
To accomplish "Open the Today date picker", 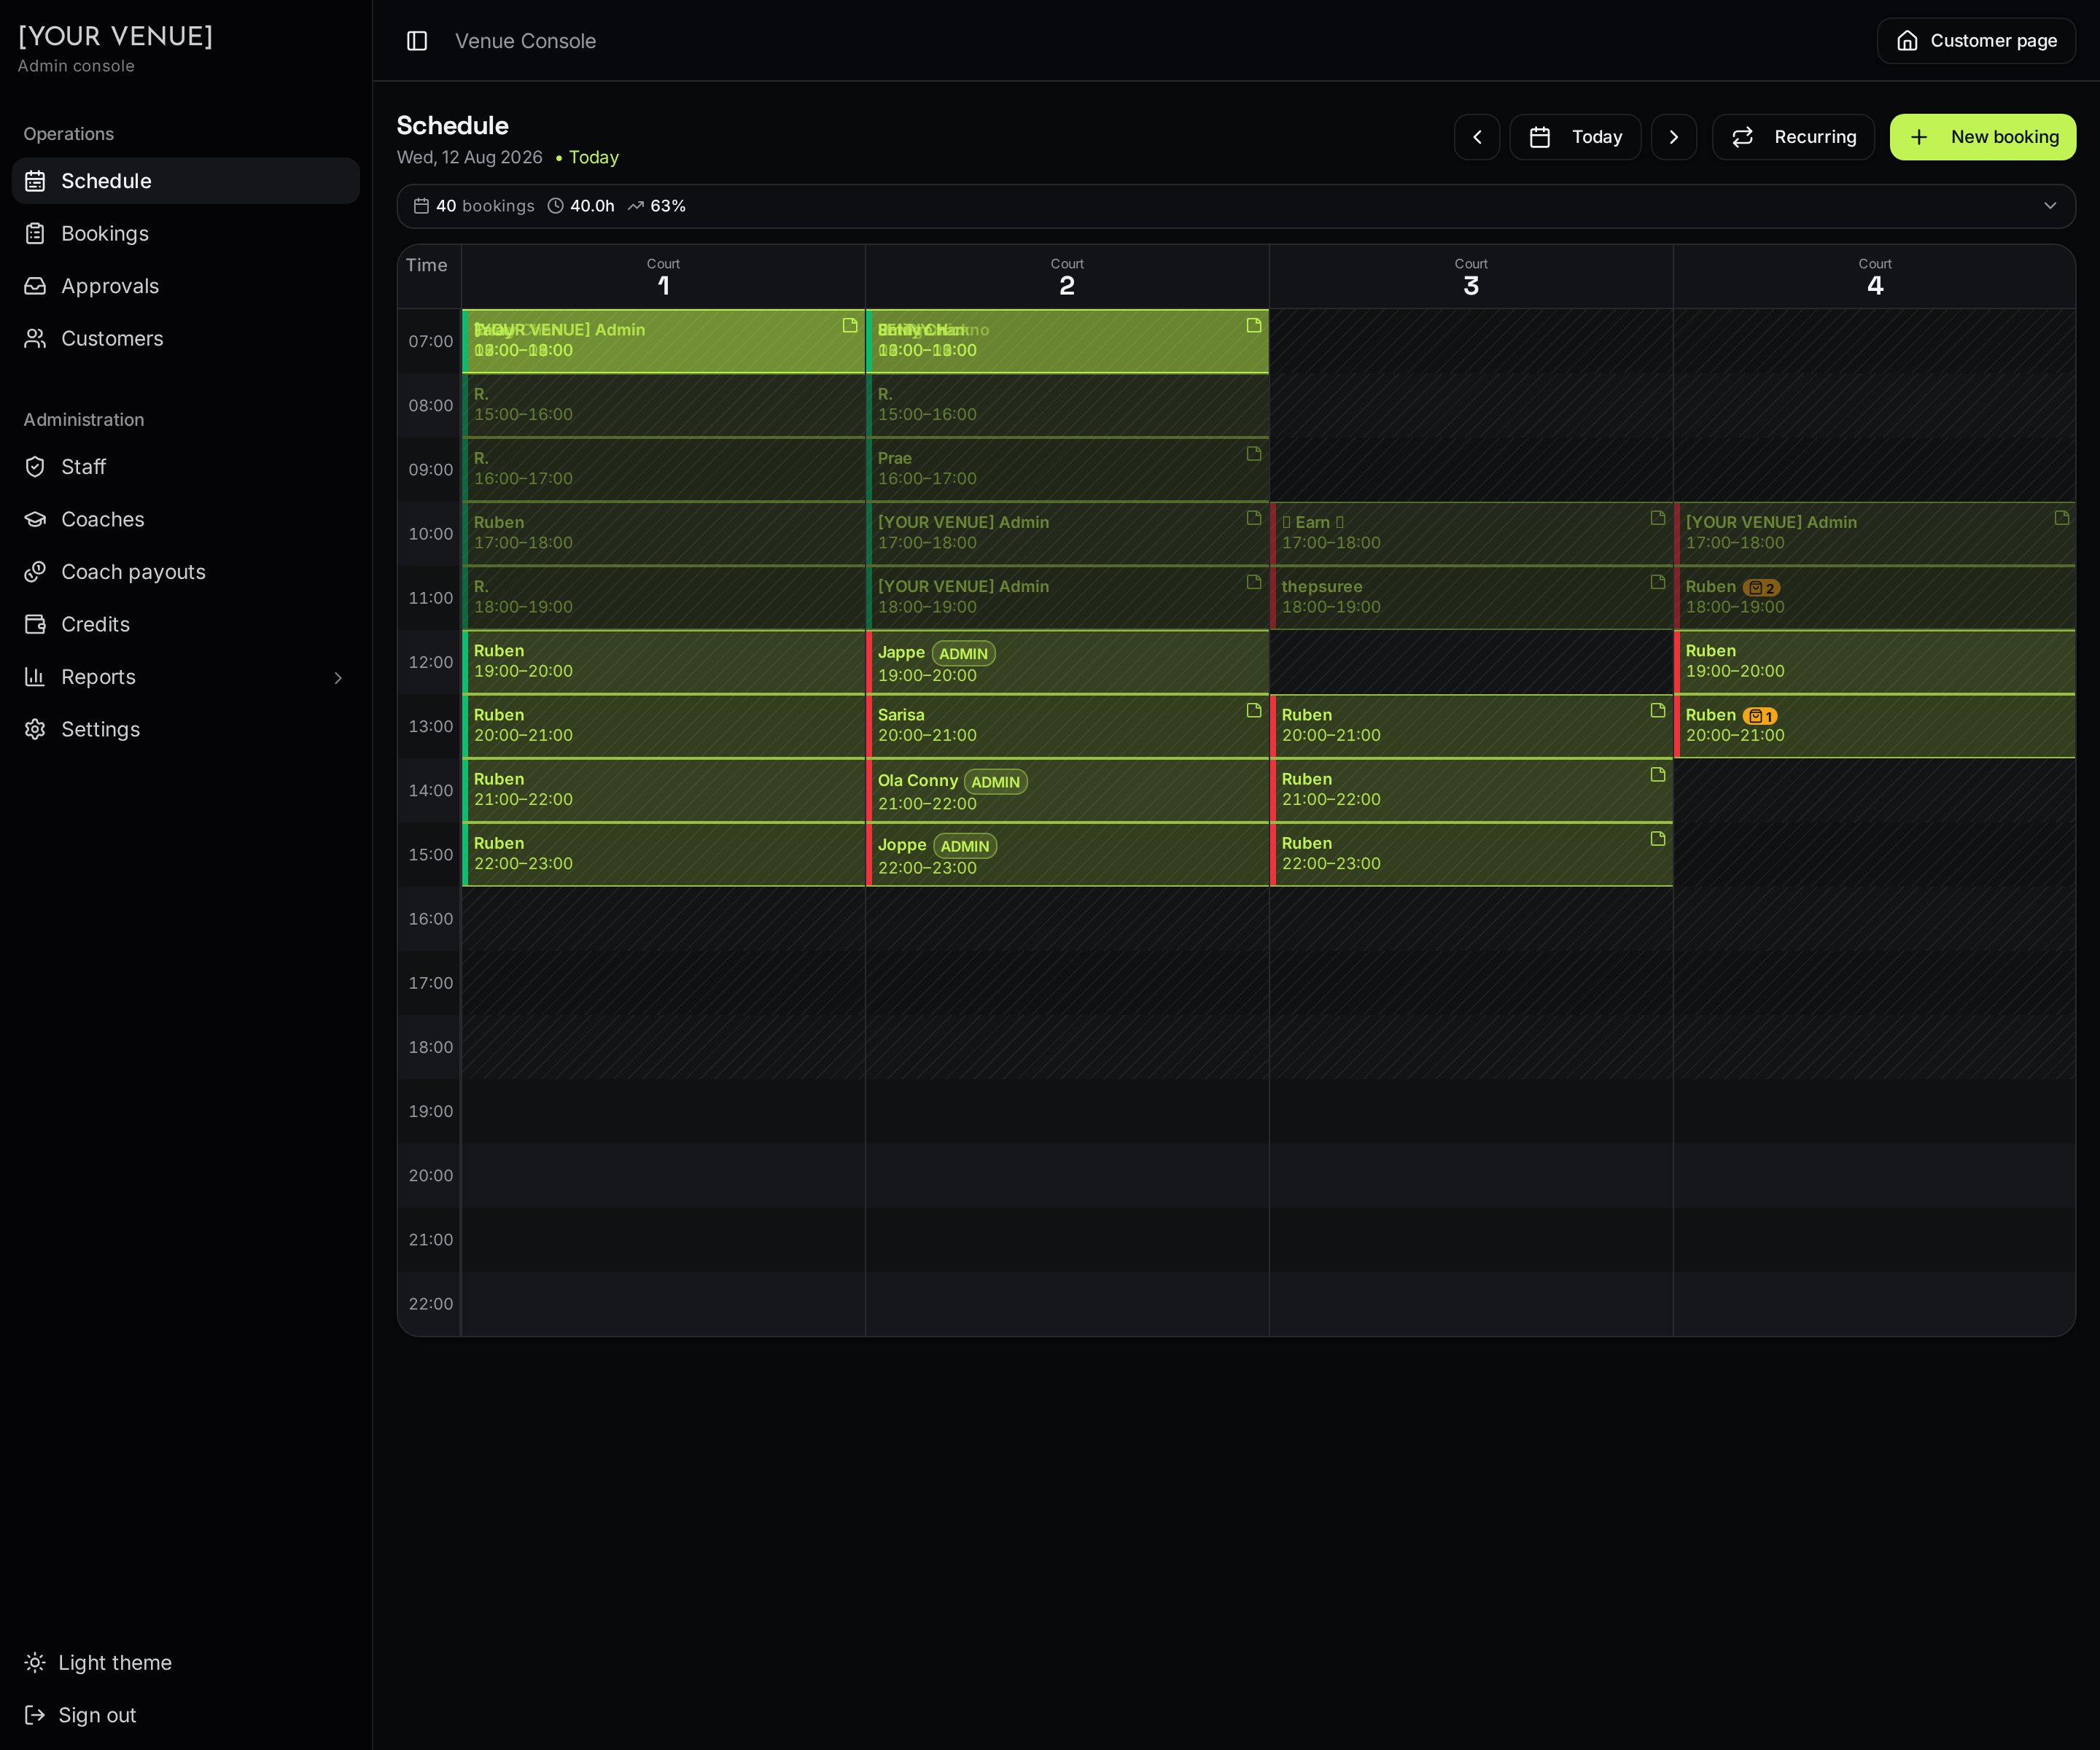I will (x=1575, y=137).
